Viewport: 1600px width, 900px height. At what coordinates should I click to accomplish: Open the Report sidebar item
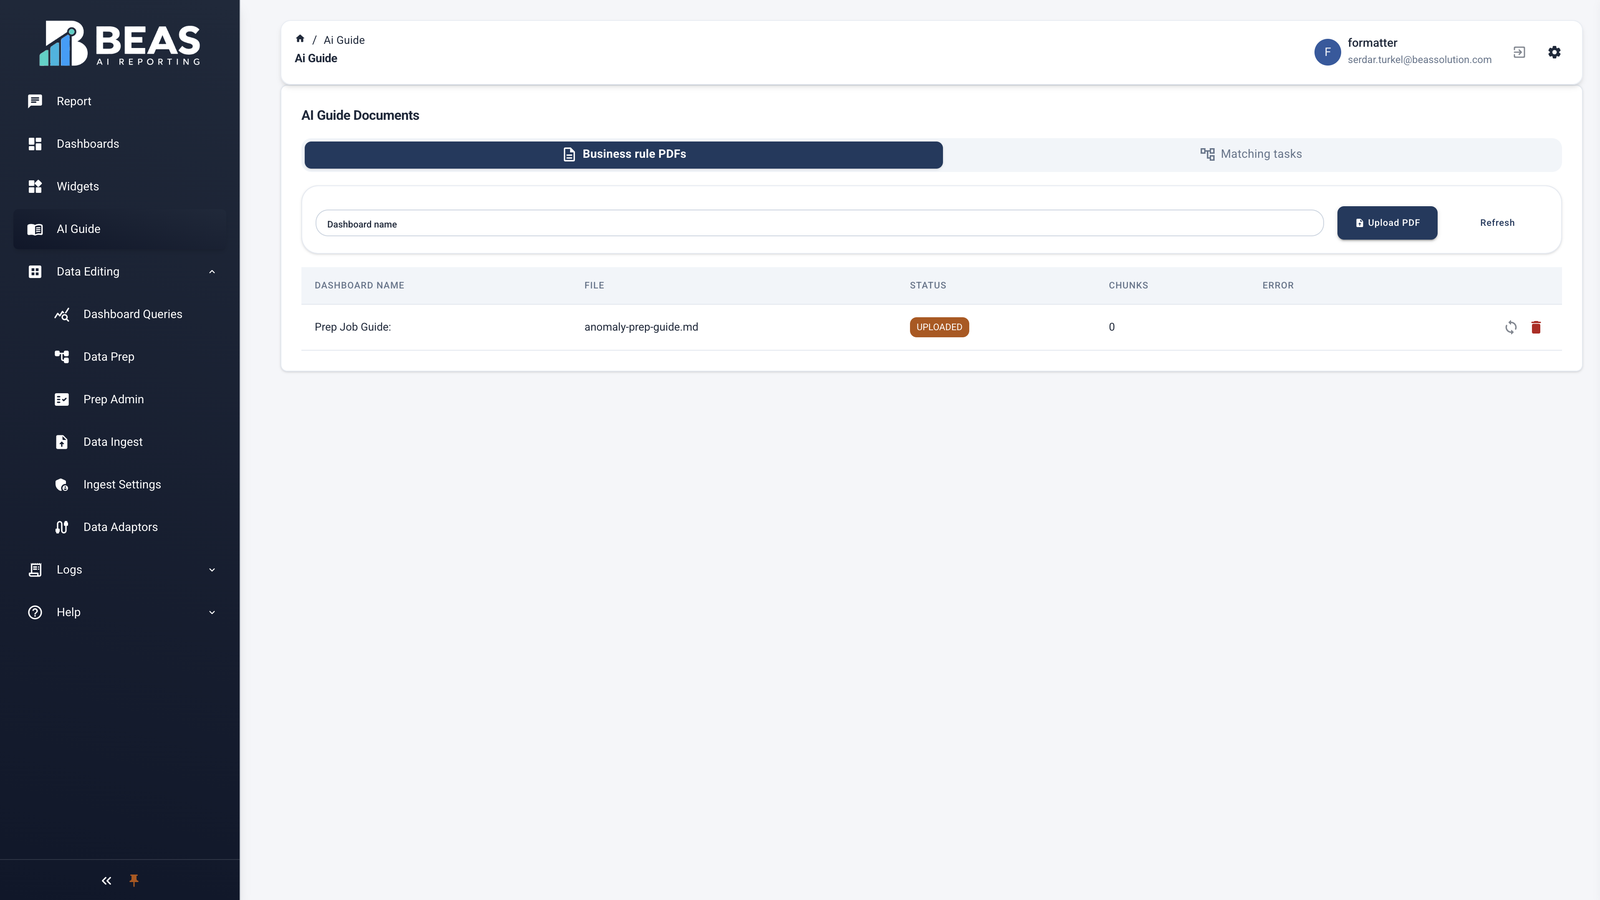tap(120, 101)
